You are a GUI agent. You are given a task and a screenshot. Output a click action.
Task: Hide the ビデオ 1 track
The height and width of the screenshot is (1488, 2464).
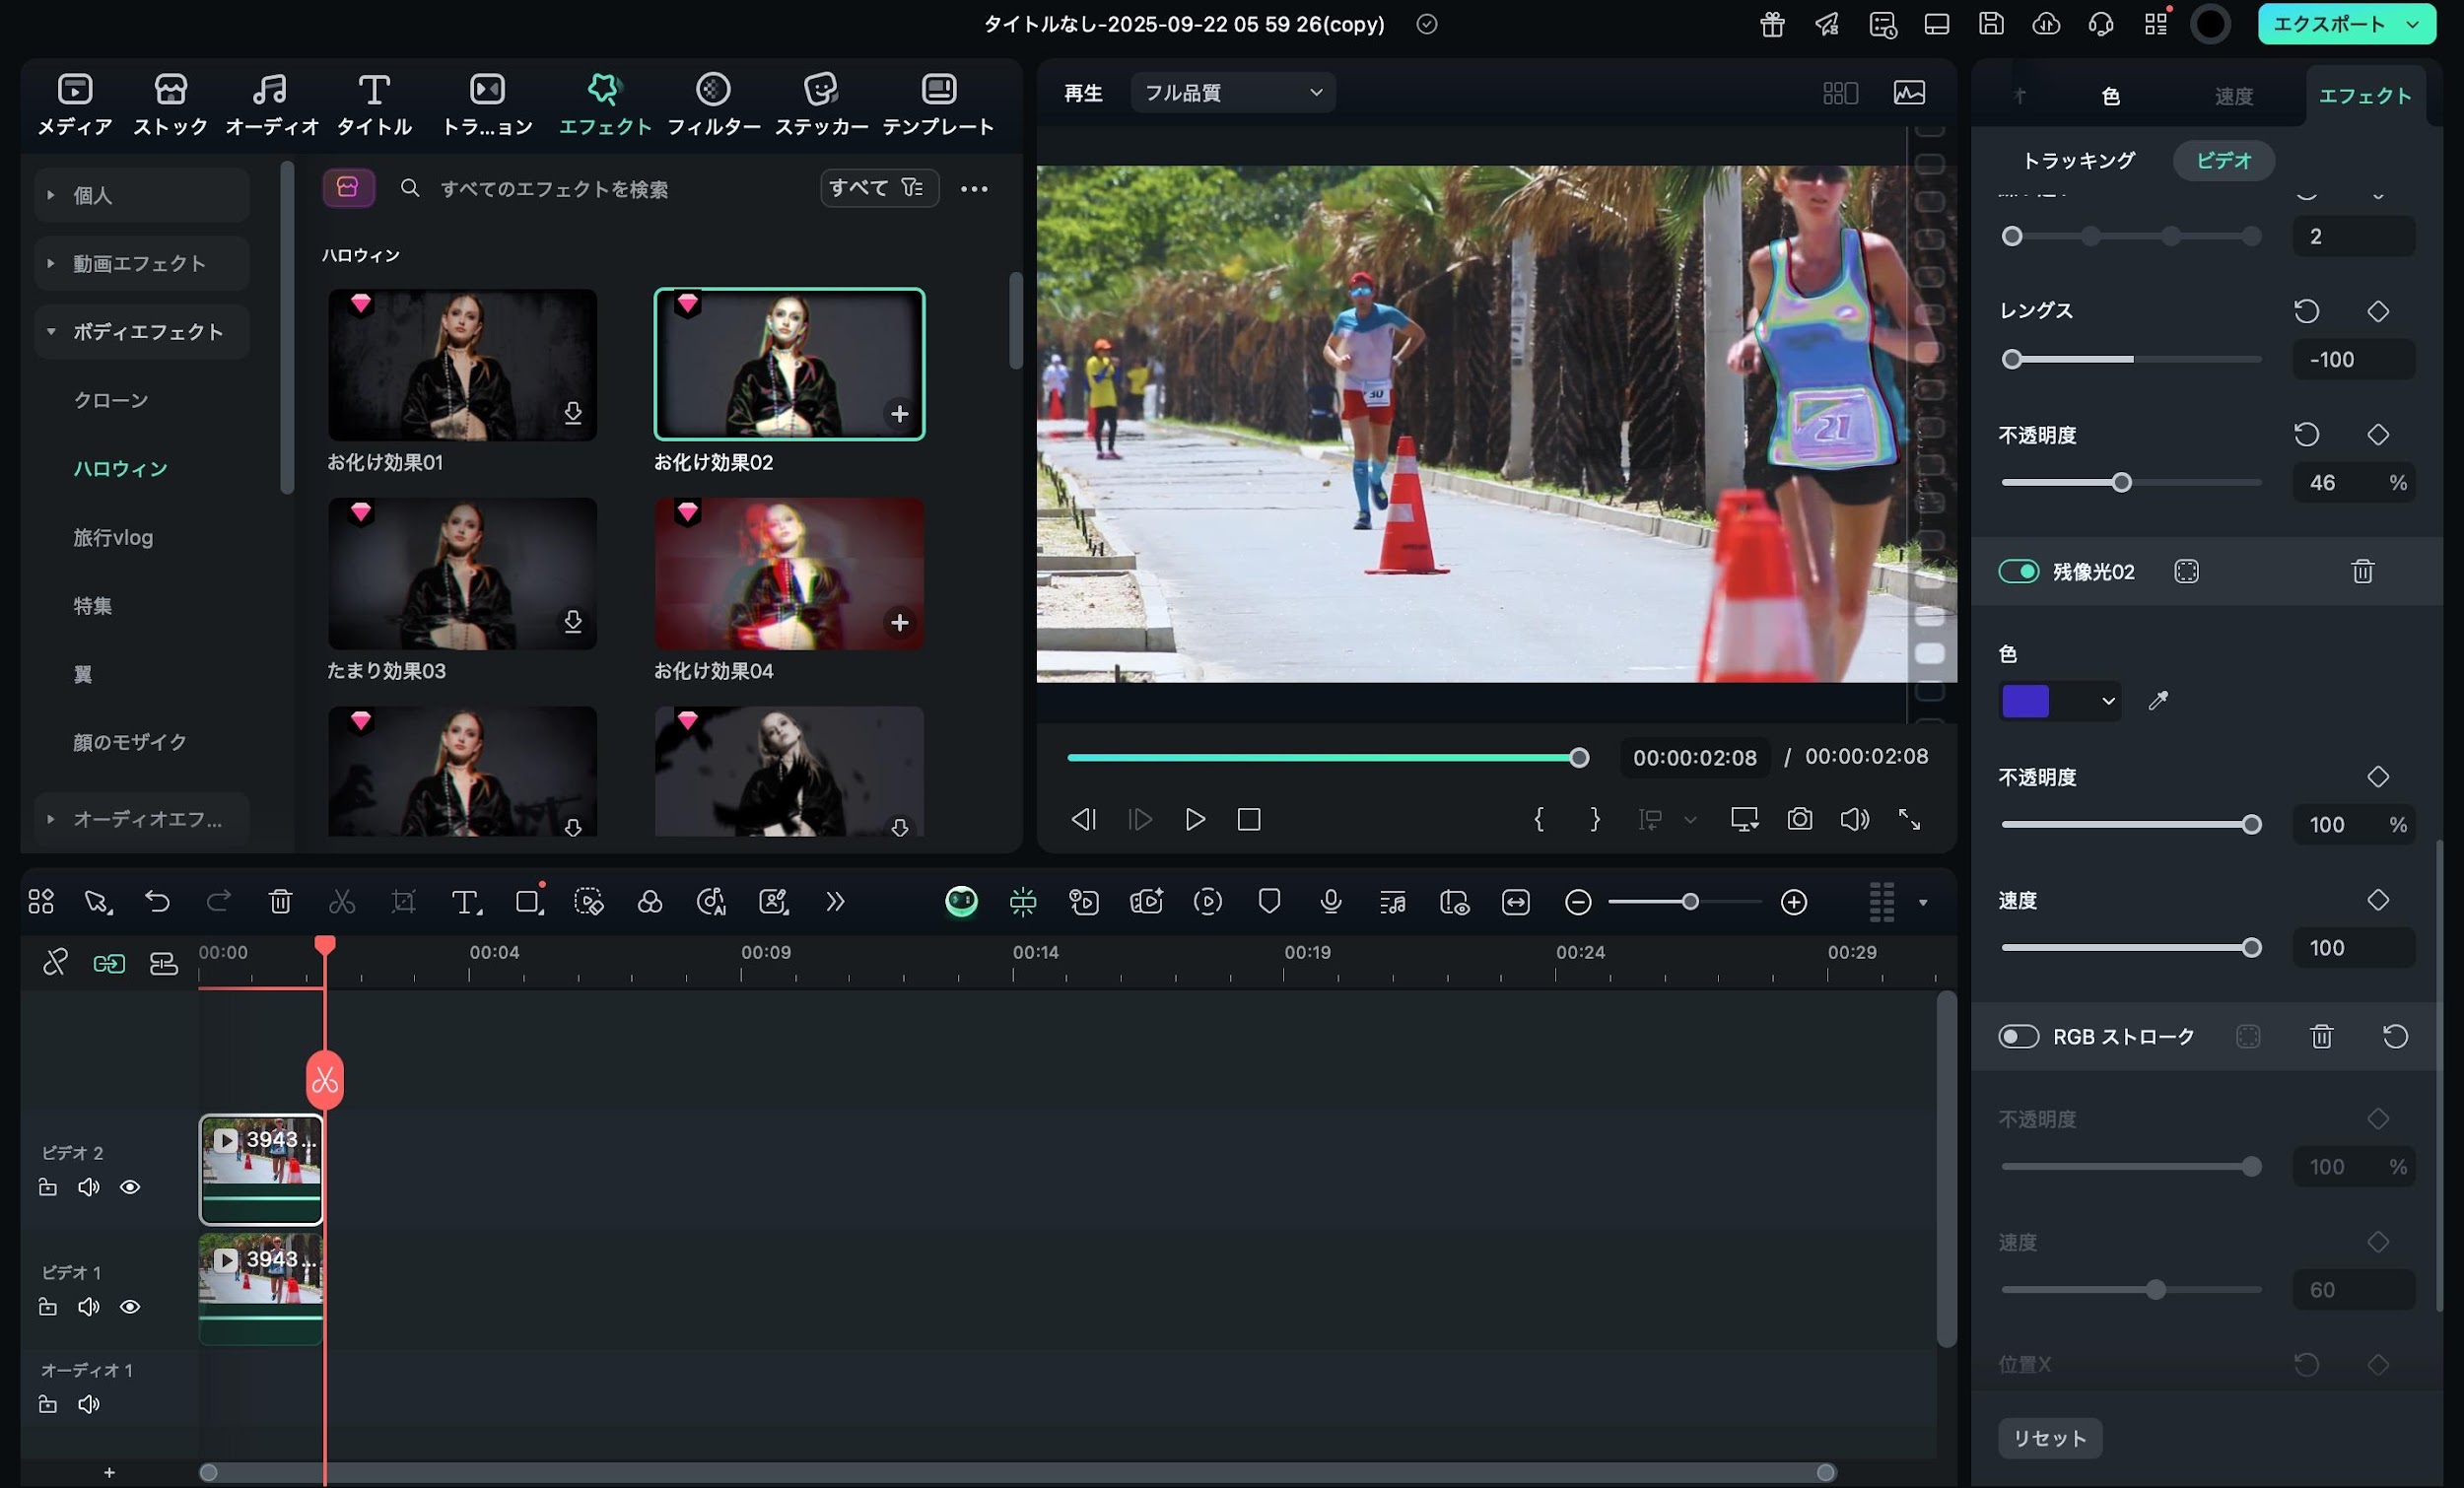130,1307
